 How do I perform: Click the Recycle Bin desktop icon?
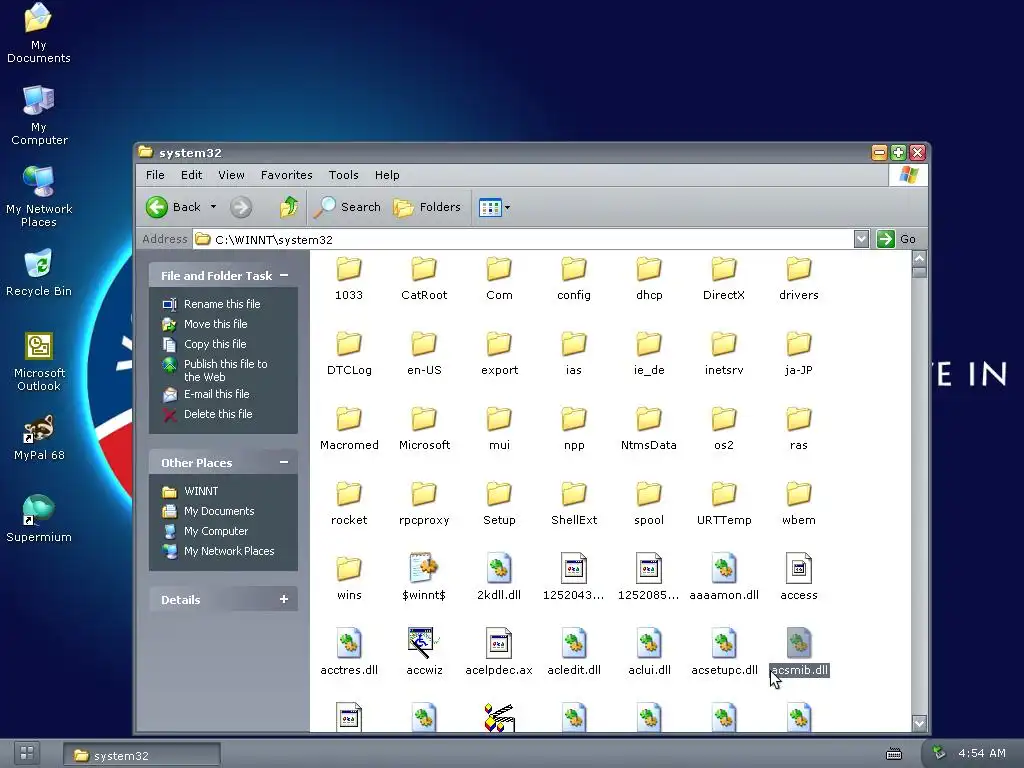pyautogui.click(x=39, y=273)
